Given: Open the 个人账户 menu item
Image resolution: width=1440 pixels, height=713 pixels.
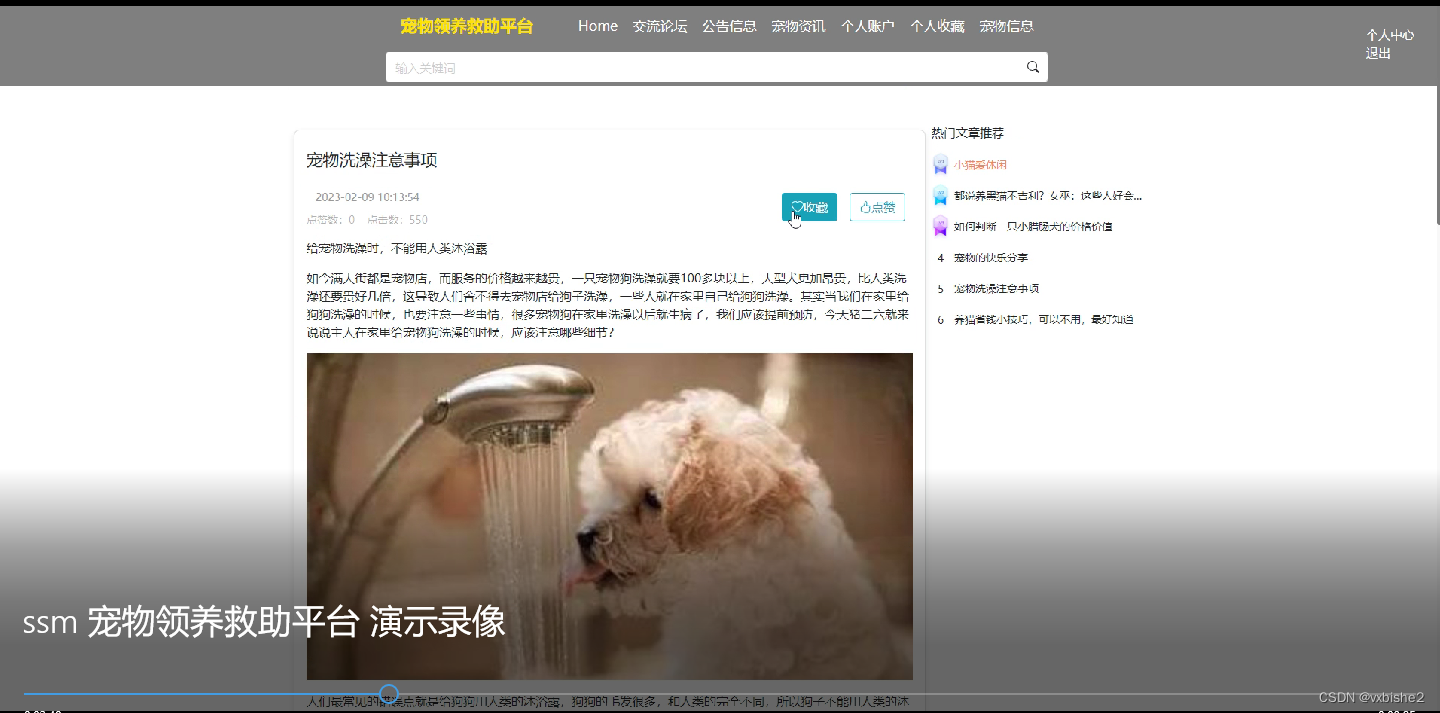Looking at the screenshot, I should pos(868,26).
